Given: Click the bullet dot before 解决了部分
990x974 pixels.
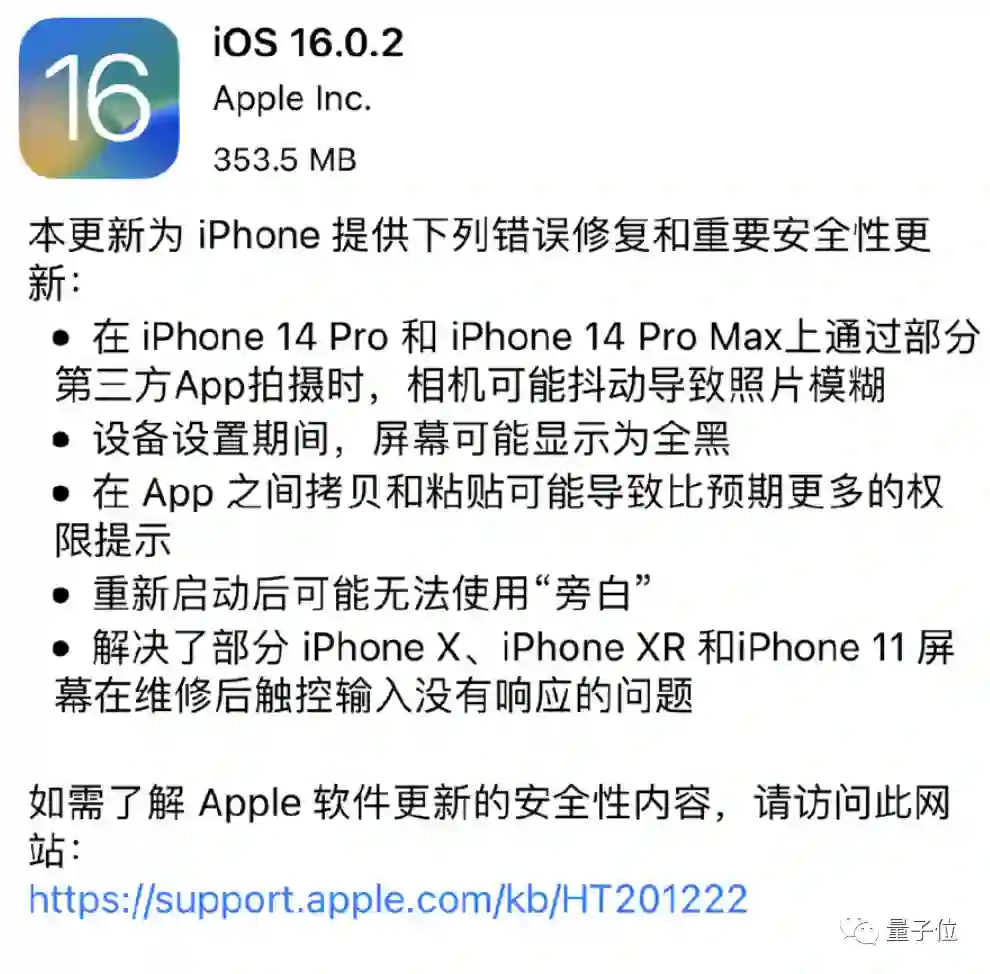Looking at the screenshot, I should click(x=61, y=648).
